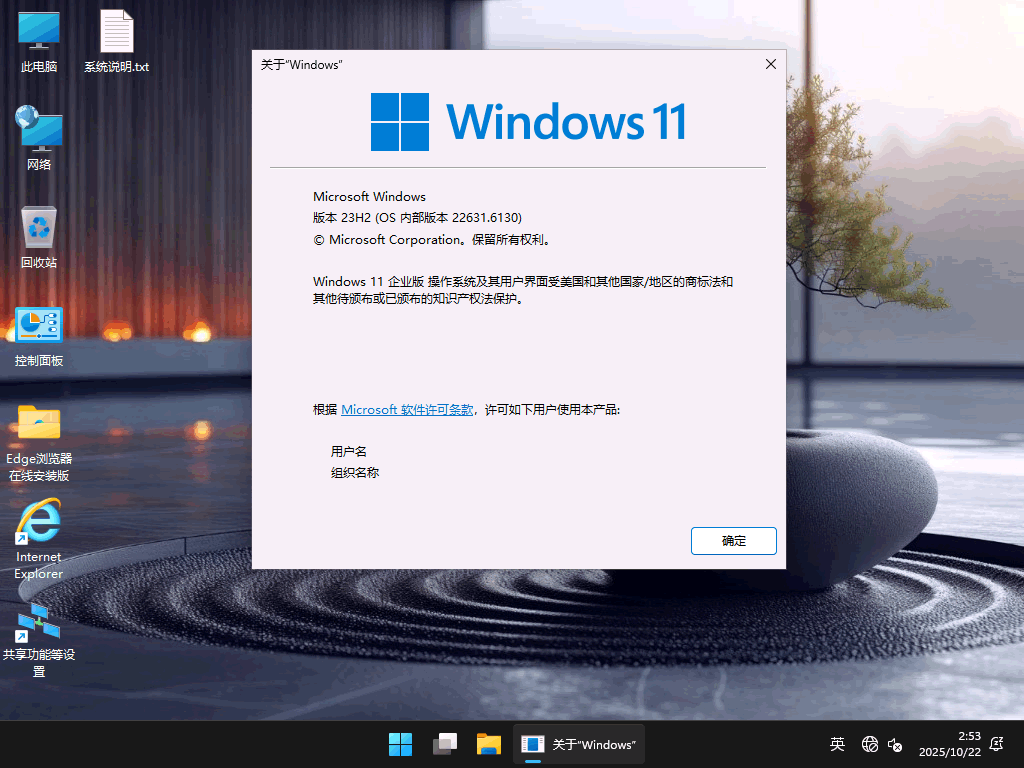Screen dimensions: 1024x768
Task: Select the Edge浏览器在线安装版 folder icon
Action: (39, 443)
